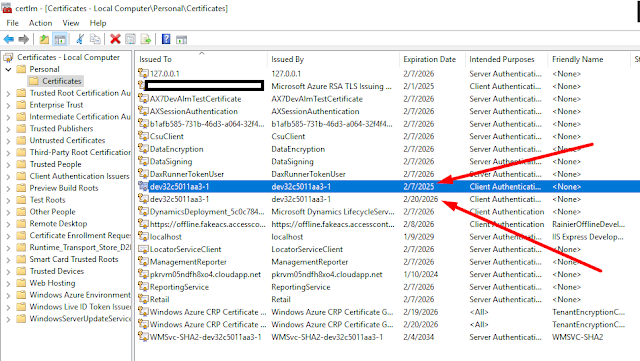This screenshot has width=640, height=361.
Task: Click folder icon beside Web Hosting
Action: tap(21, 283)
